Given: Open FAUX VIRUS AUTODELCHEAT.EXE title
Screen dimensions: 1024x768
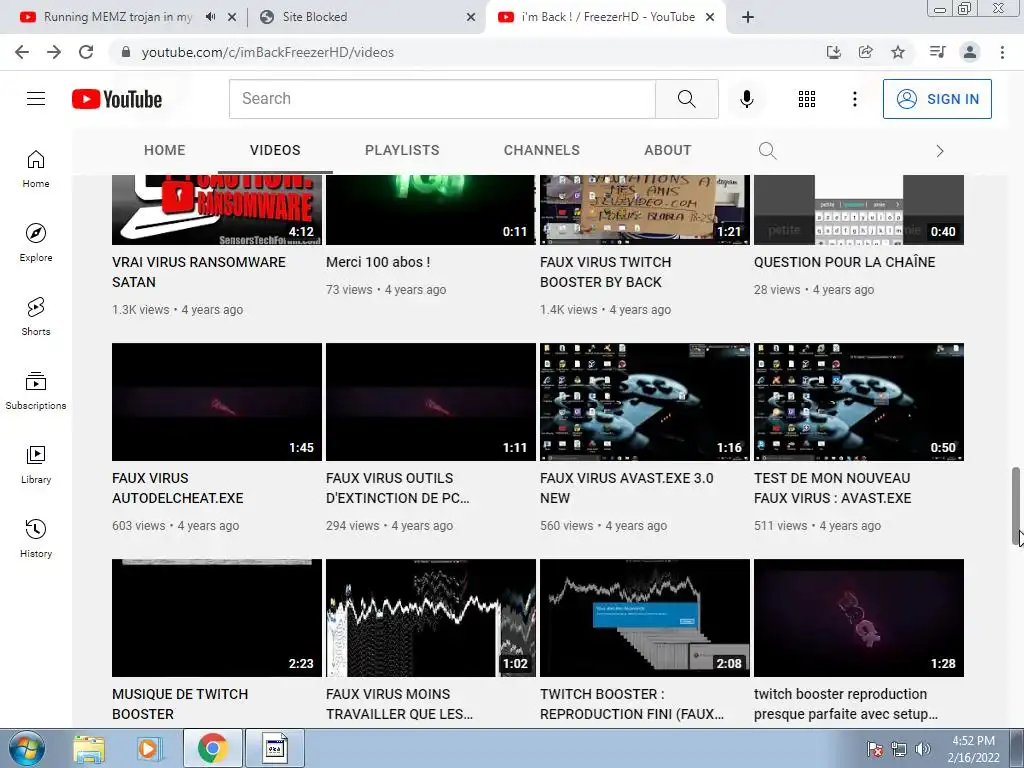Looking at the screenshot, I should tap(178, 488).
